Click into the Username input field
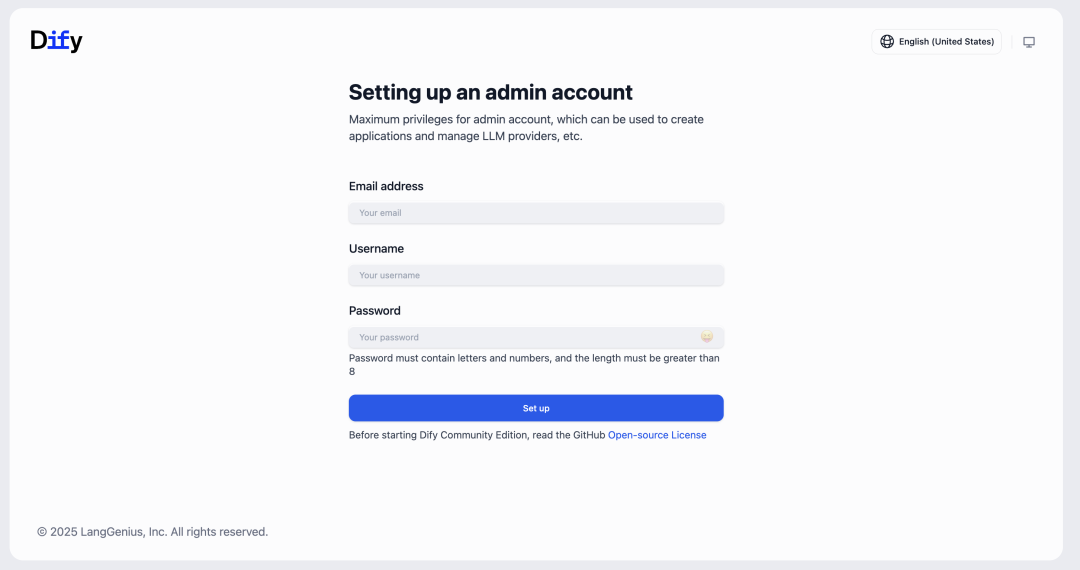Image resolution: width=1080 pixels, height=570 pixels. (x=536, y=275)
